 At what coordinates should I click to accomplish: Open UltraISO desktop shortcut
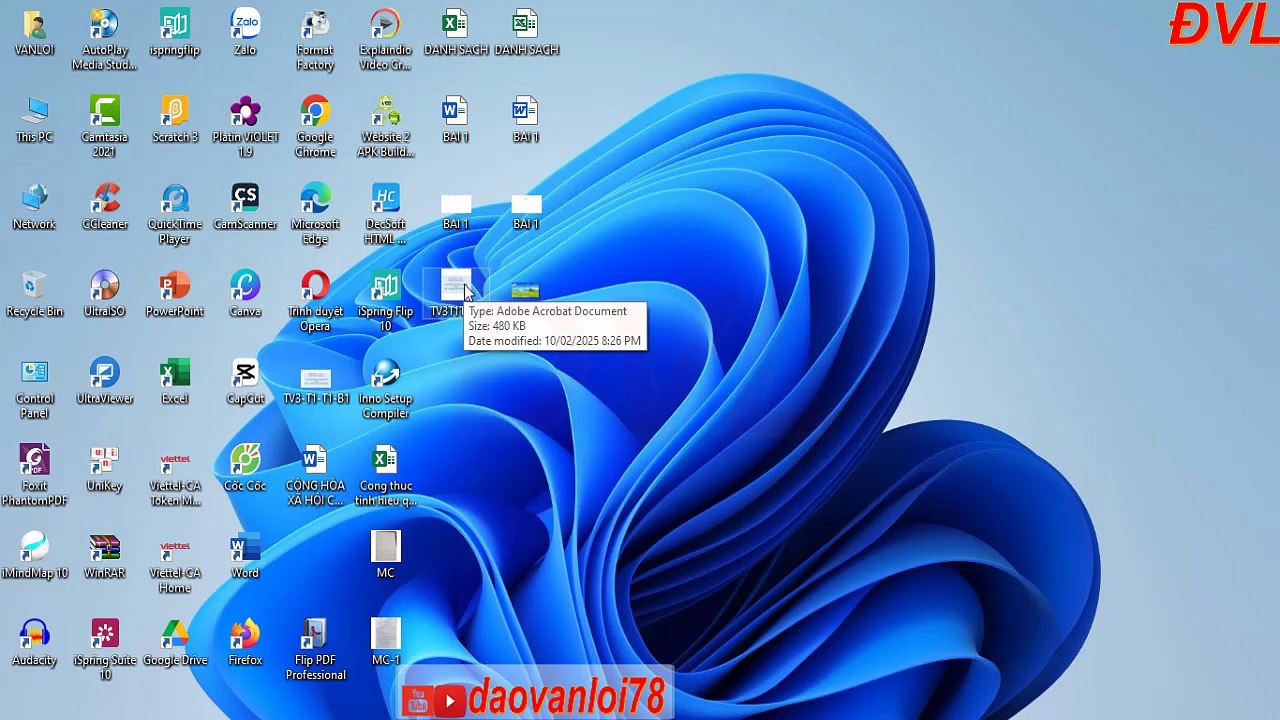click(x=105, y=286)
